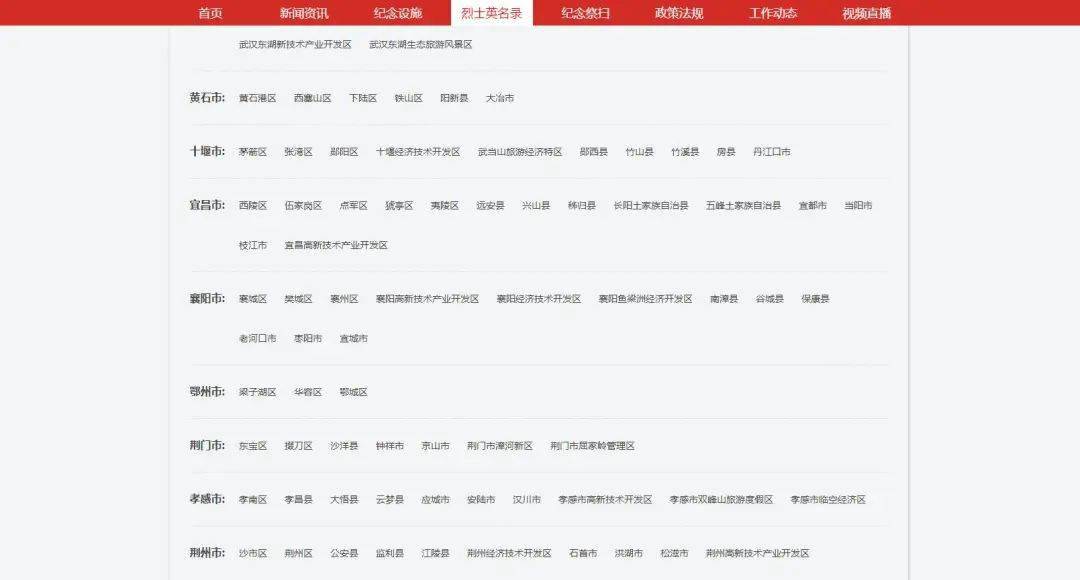Select 武汉东湖生态旅游风景区 link

point(420,45)
